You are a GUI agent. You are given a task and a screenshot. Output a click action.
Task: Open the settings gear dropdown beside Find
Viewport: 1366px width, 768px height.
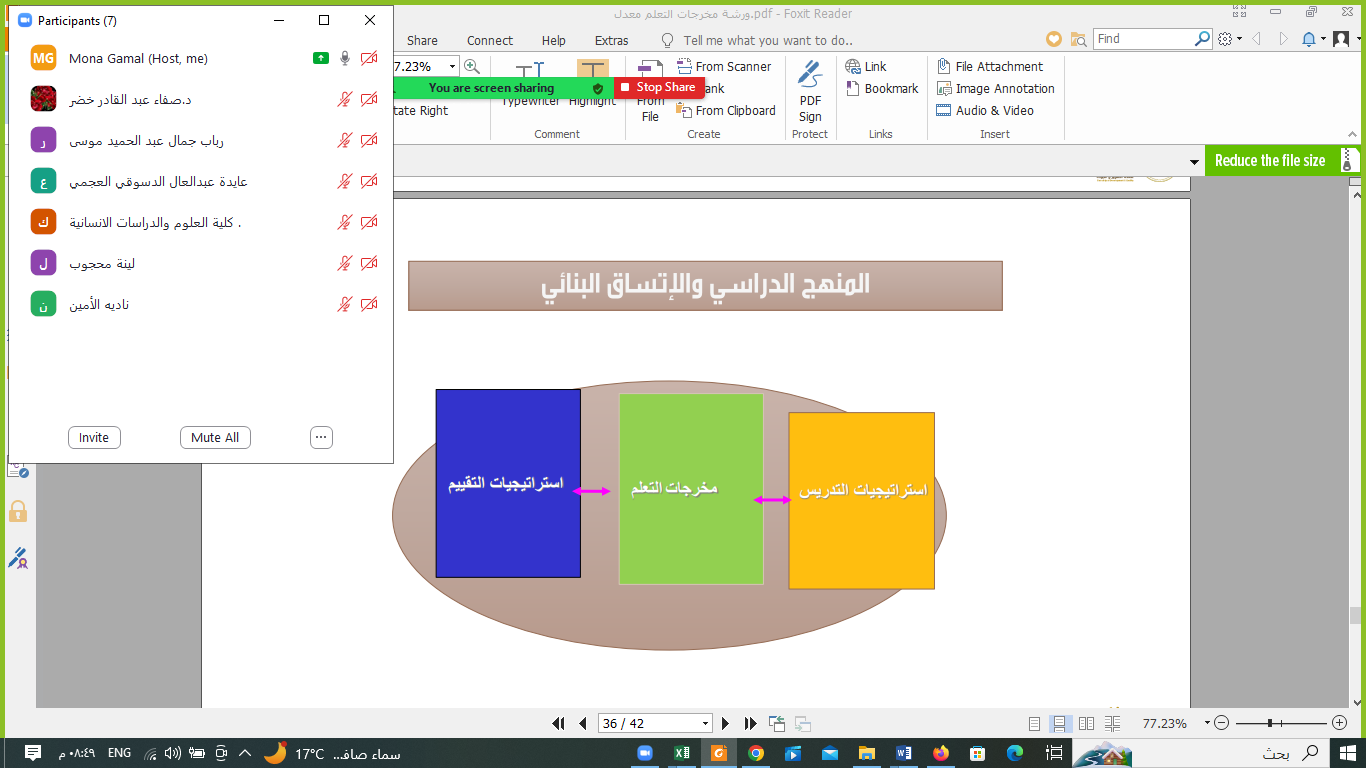point(1230,39)
